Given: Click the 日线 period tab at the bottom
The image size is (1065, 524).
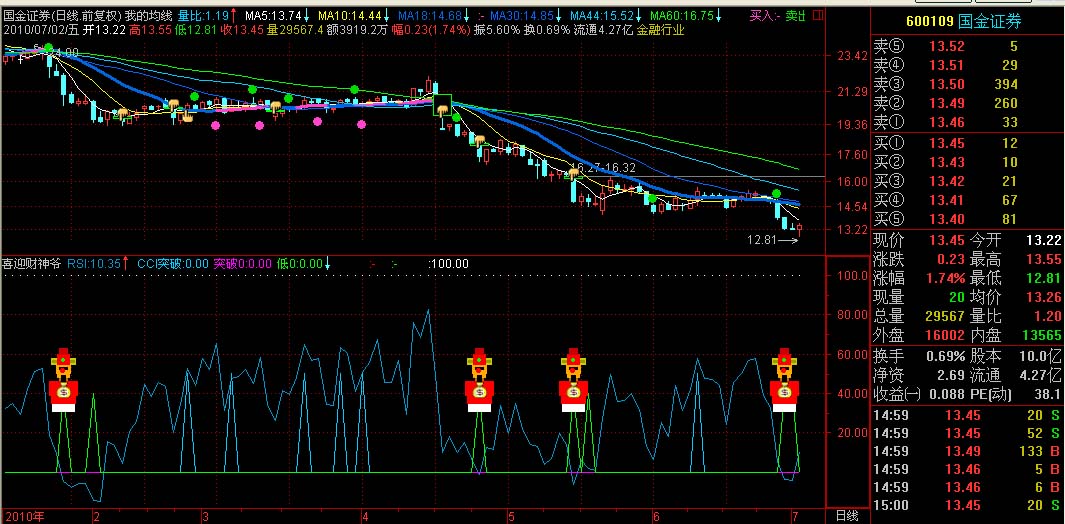Looking at the screenshot, I should coord(846,516).
